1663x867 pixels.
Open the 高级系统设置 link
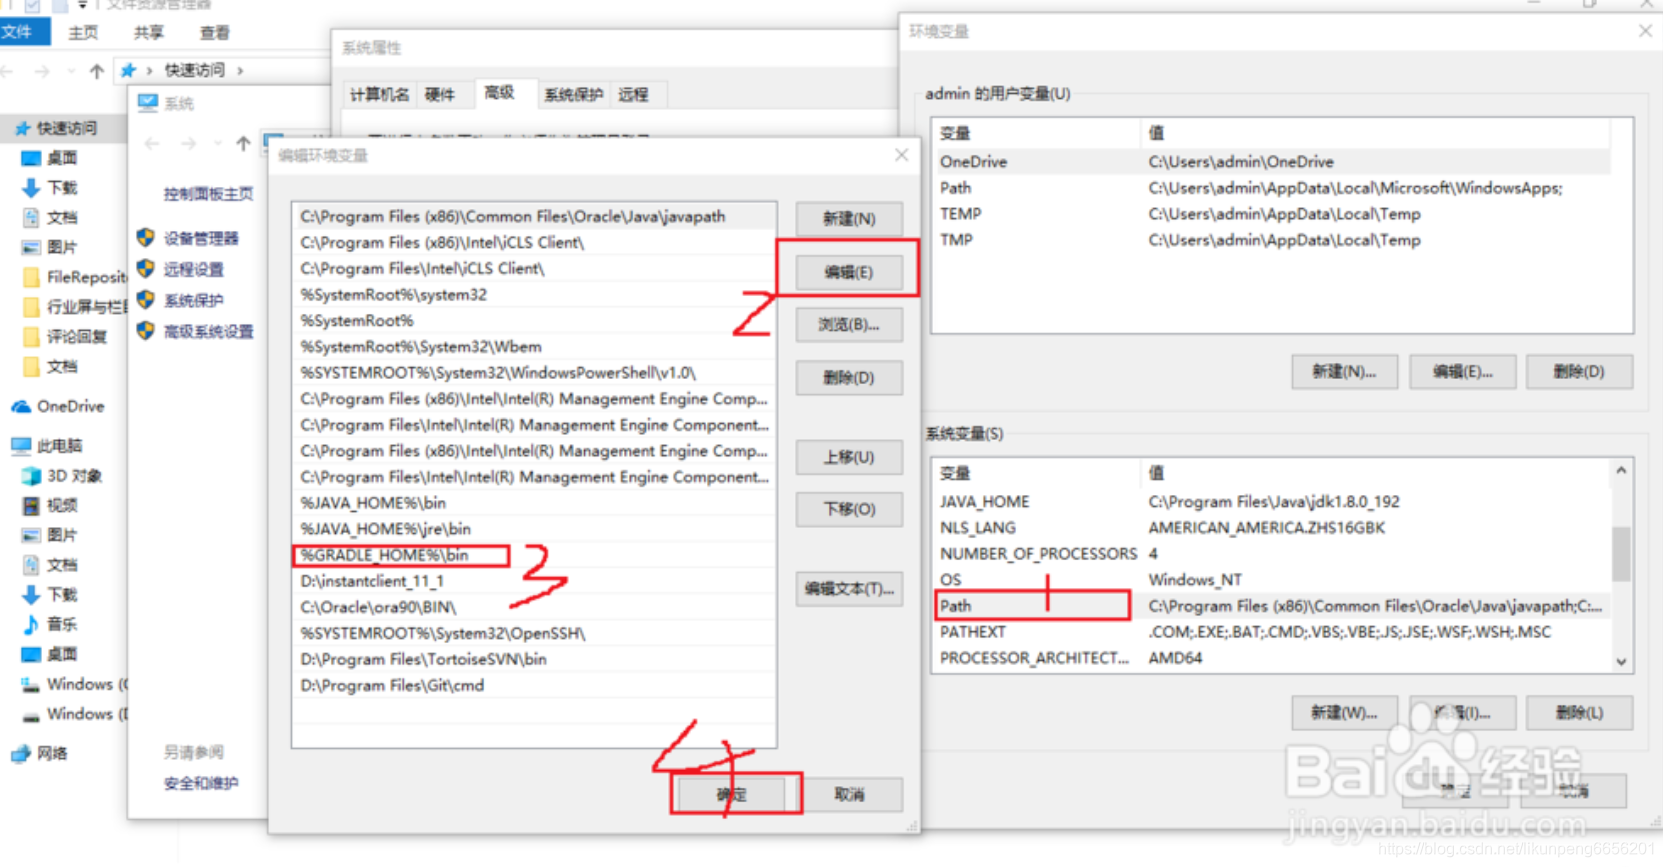[x=208, y=331]
